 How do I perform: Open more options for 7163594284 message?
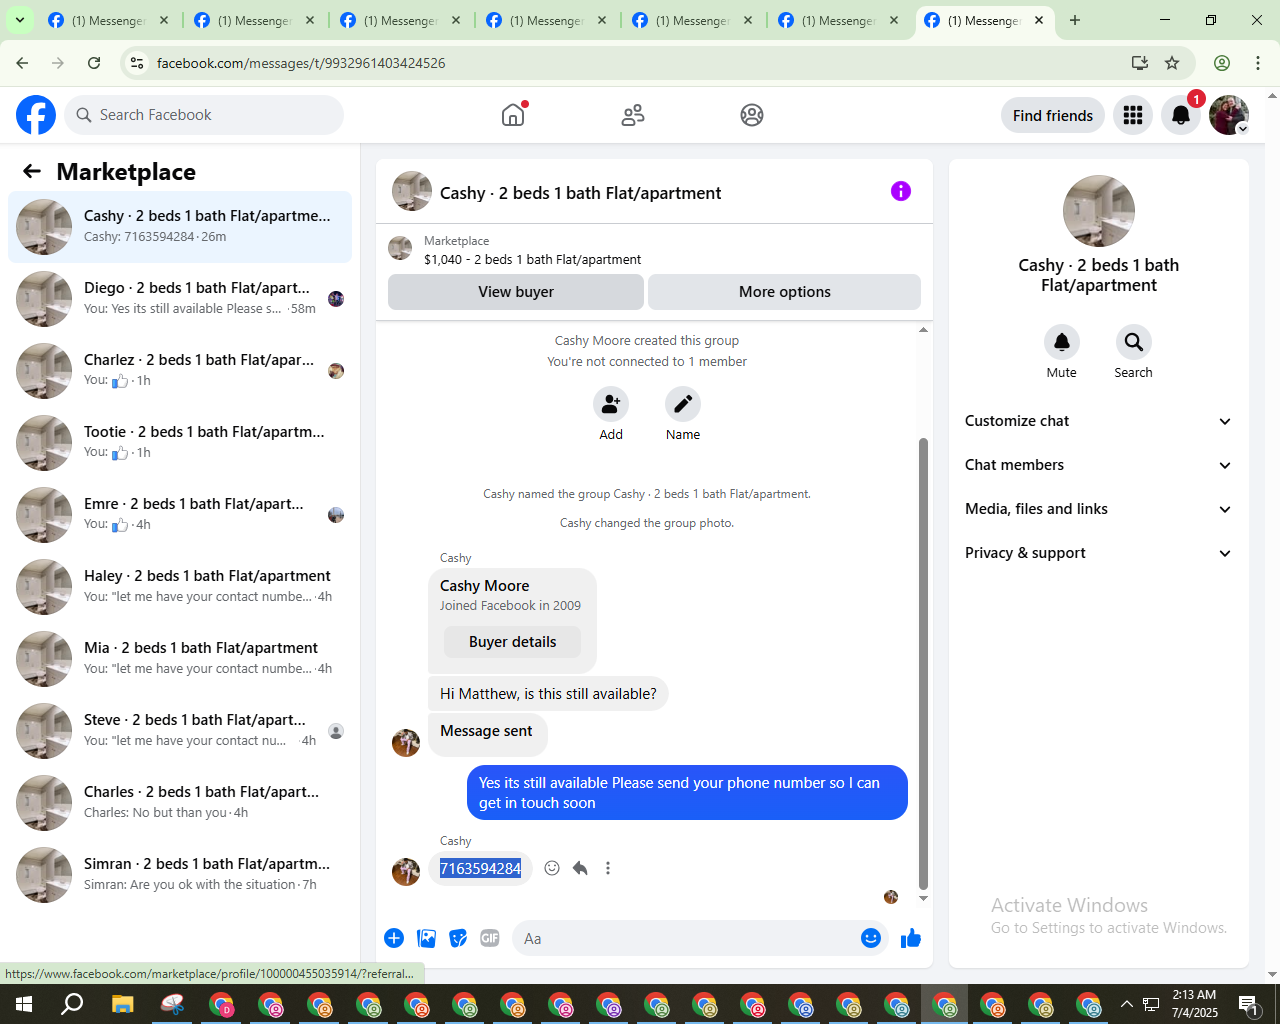[608, 868]
